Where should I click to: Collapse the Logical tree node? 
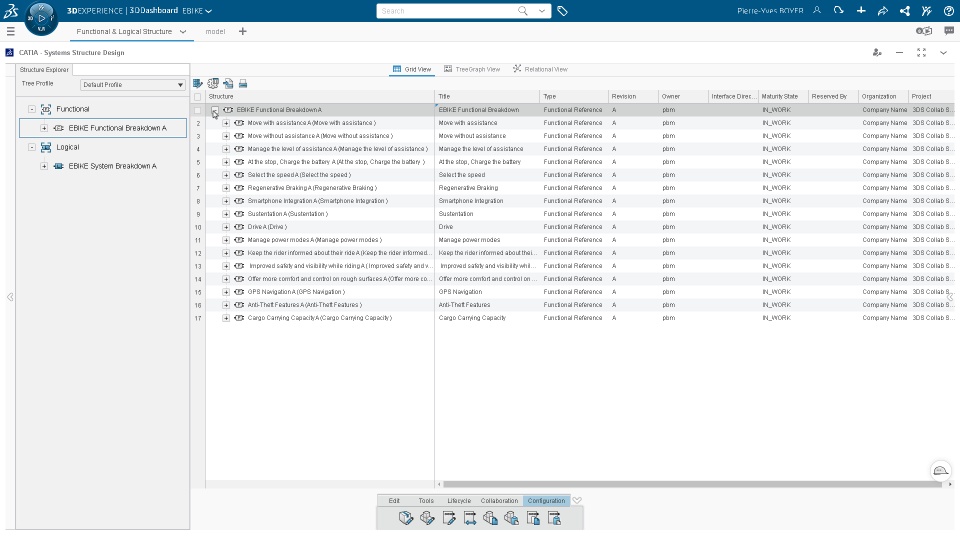32,147
